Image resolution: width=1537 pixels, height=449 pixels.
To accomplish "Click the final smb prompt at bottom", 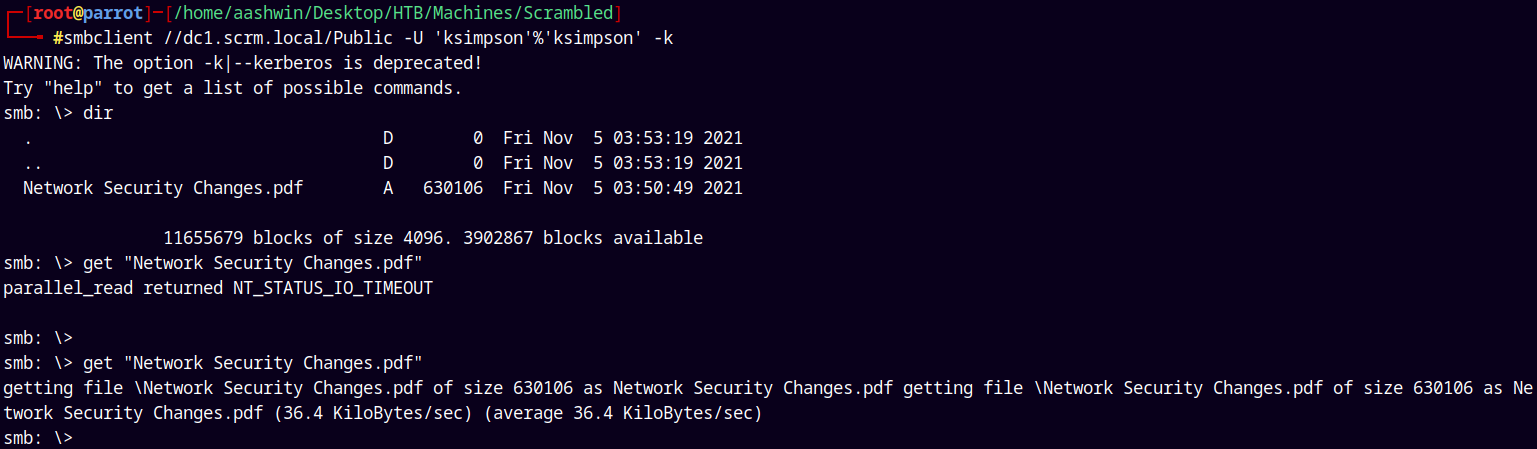I will [38, 438].
